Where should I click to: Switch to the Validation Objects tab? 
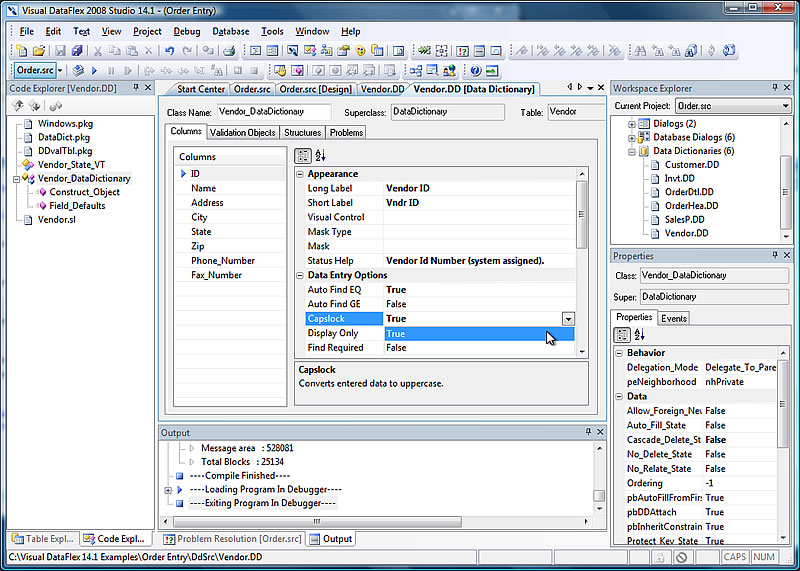coord(242,132)
